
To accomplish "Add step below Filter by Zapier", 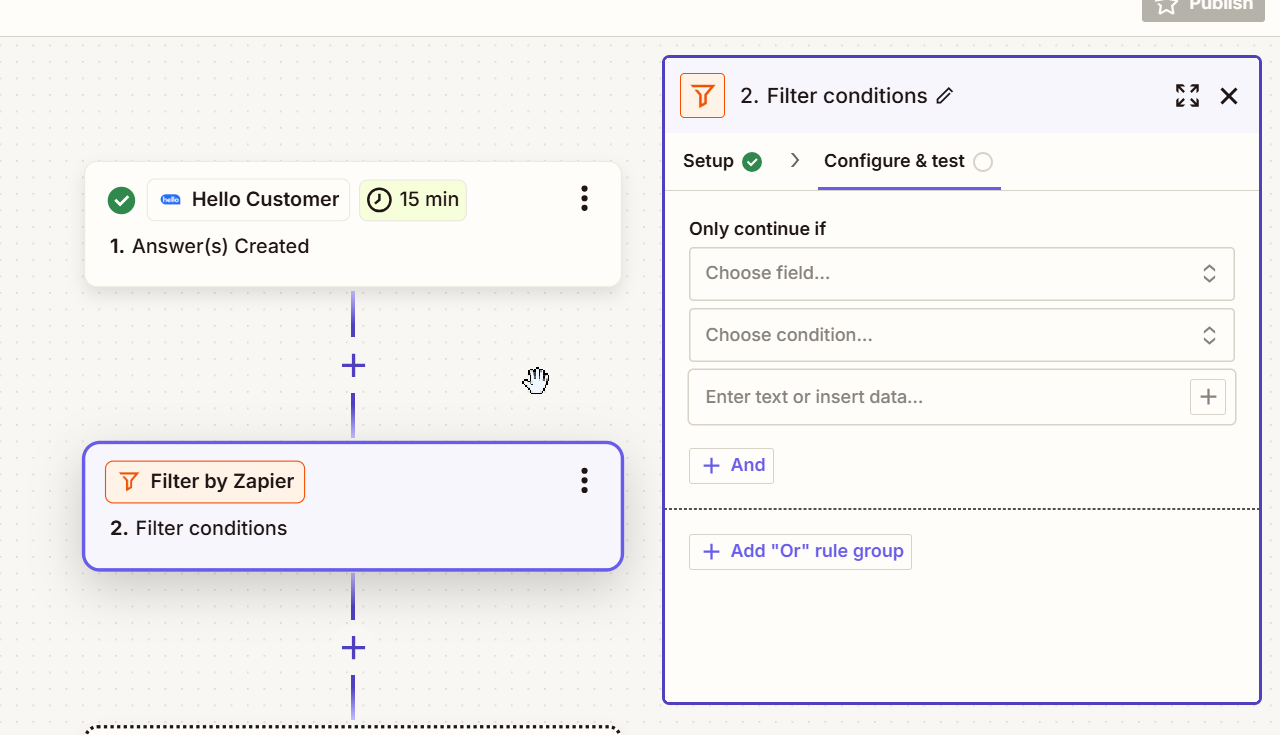I will [x=353, y=648].
